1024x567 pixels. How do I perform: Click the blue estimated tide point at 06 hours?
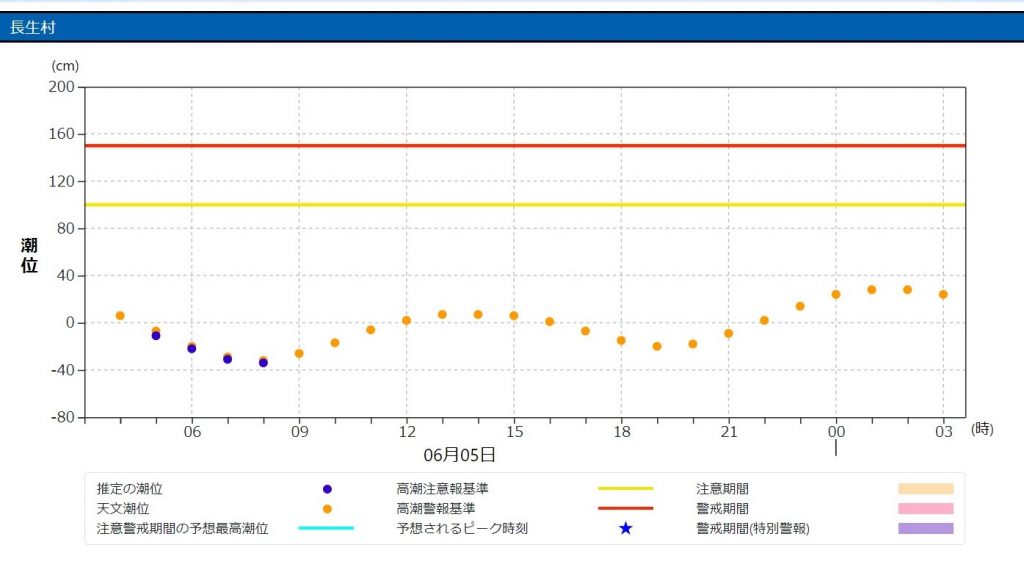coord(191,349)
